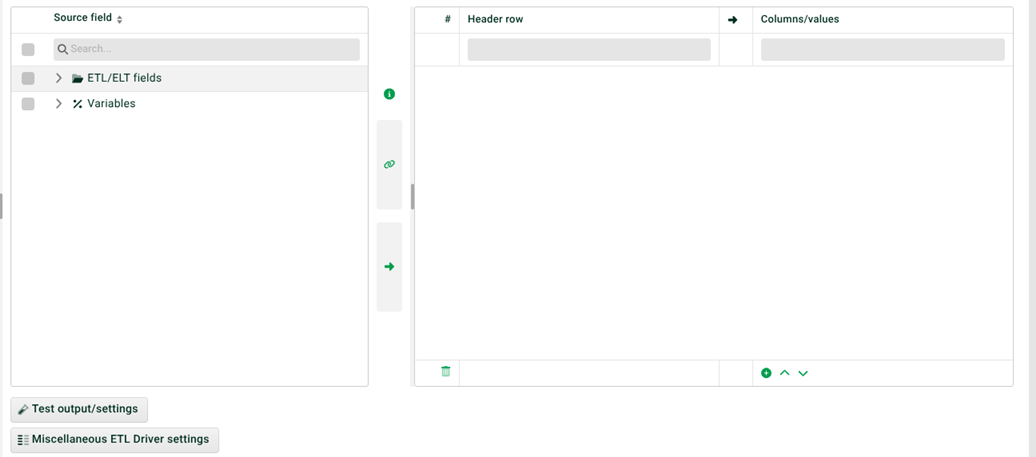Click the Header row column header
This screenshot has height=457, width=1036.
tap(496, 19)
